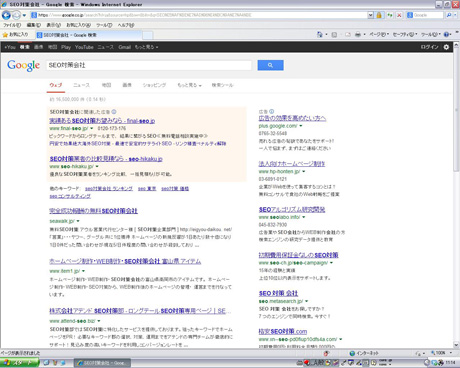The image size is (460, 368).
Task: Click +You in Google black bar
Action: 10,47
